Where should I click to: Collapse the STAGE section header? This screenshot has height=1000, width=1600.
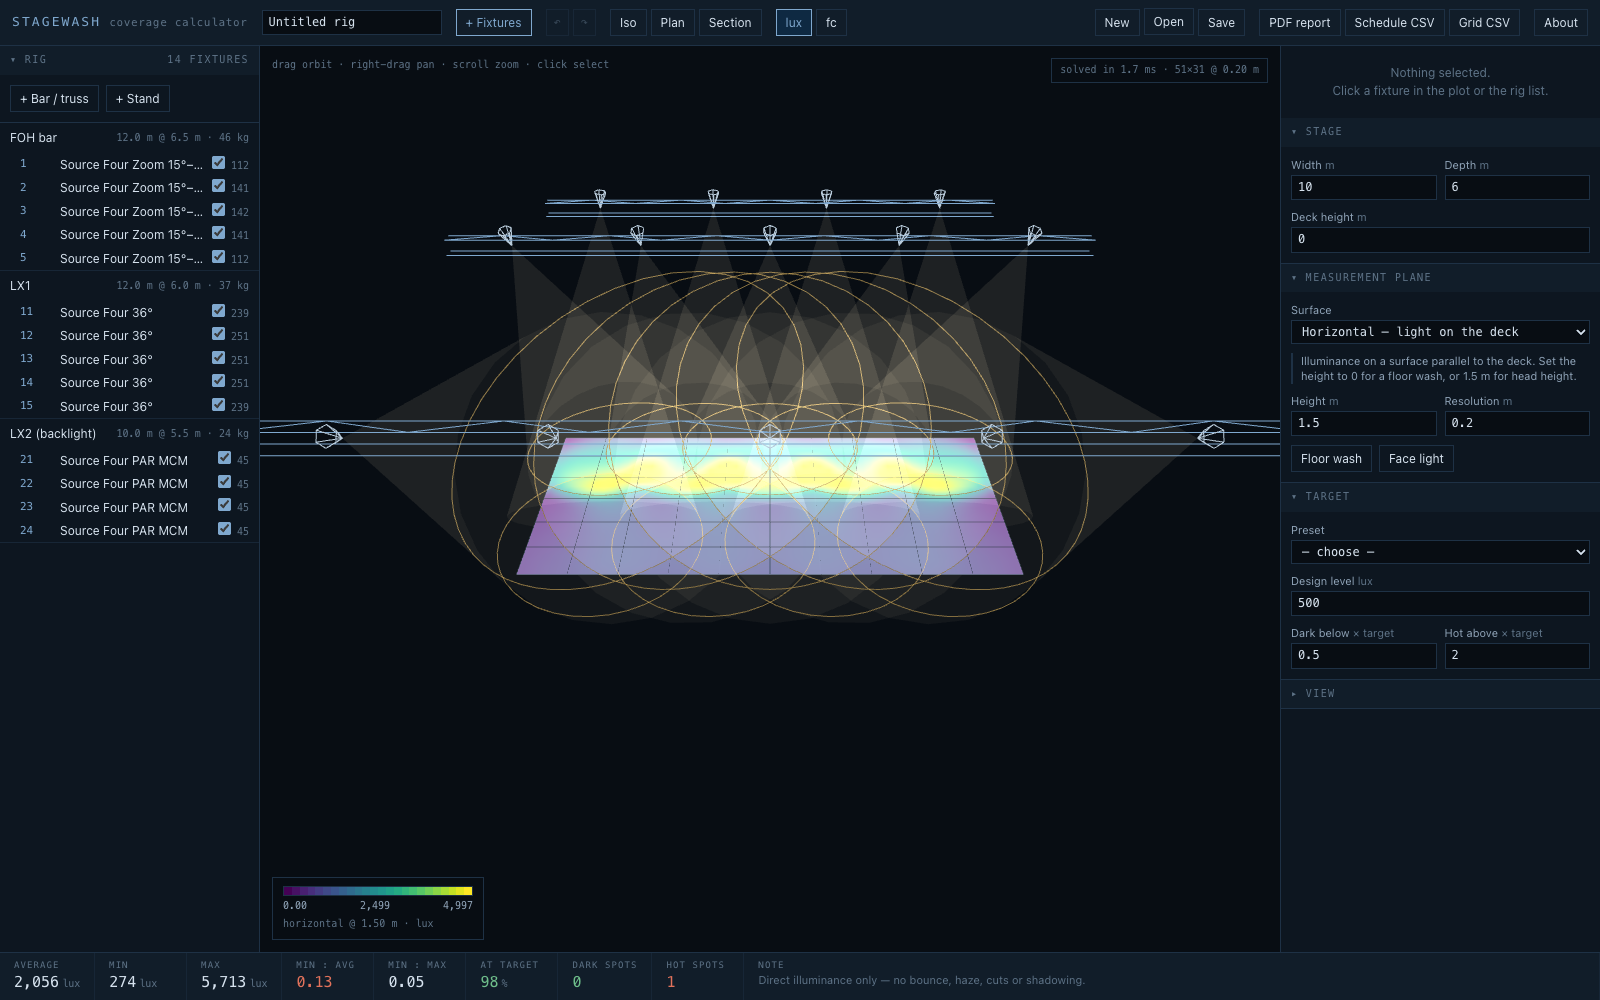point(1440,132)
